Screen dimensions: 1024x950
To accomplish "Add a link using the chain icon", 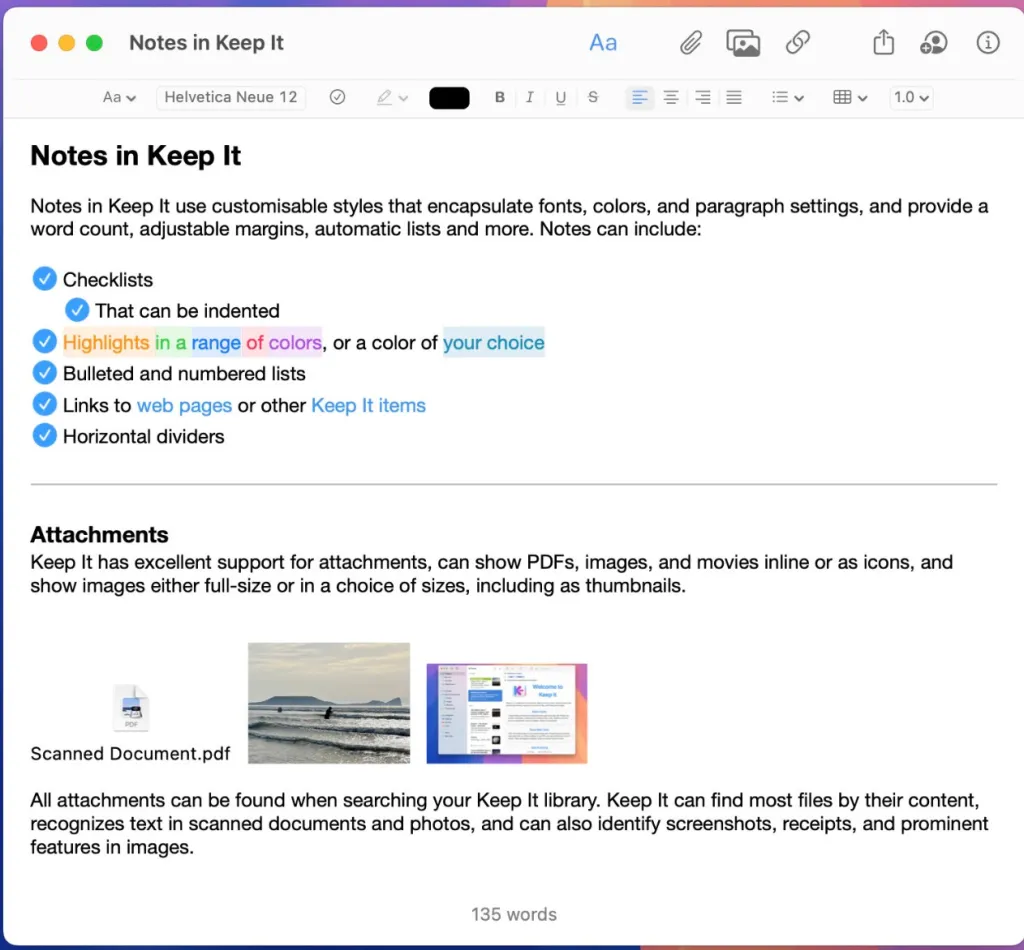I will point(797,43).
